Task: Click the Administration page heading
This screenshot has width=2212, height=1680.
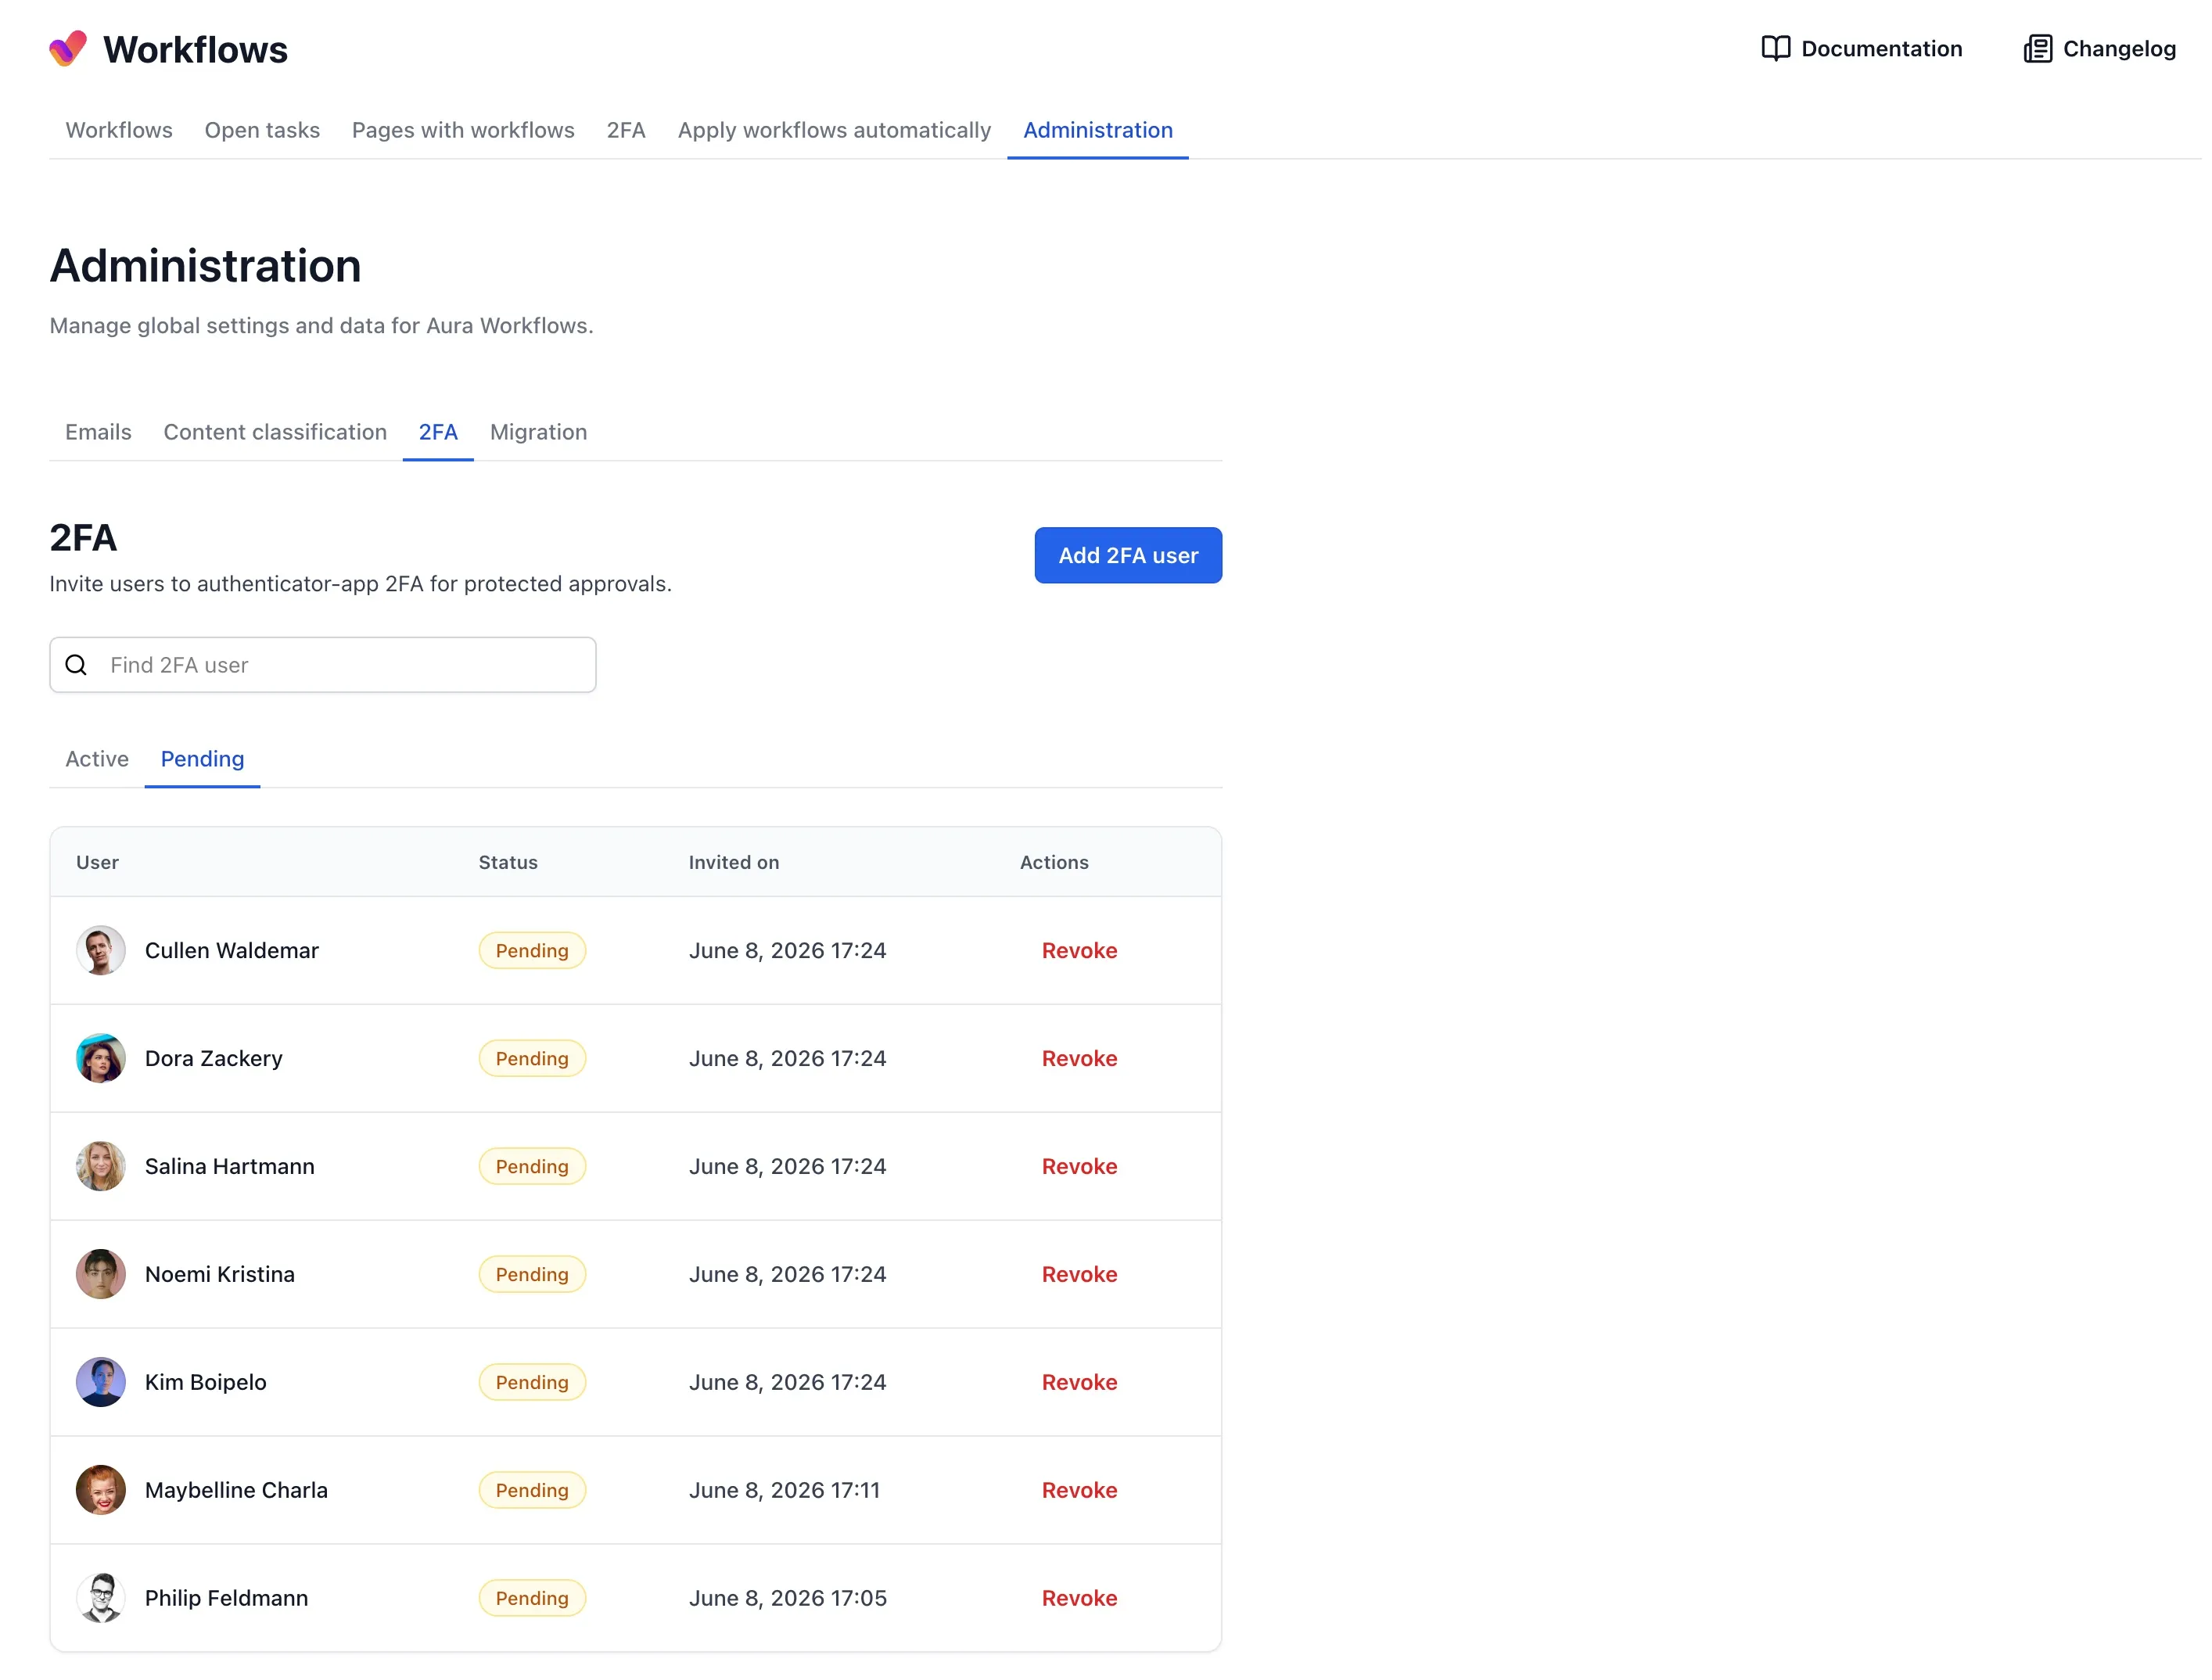Action: 205,266
